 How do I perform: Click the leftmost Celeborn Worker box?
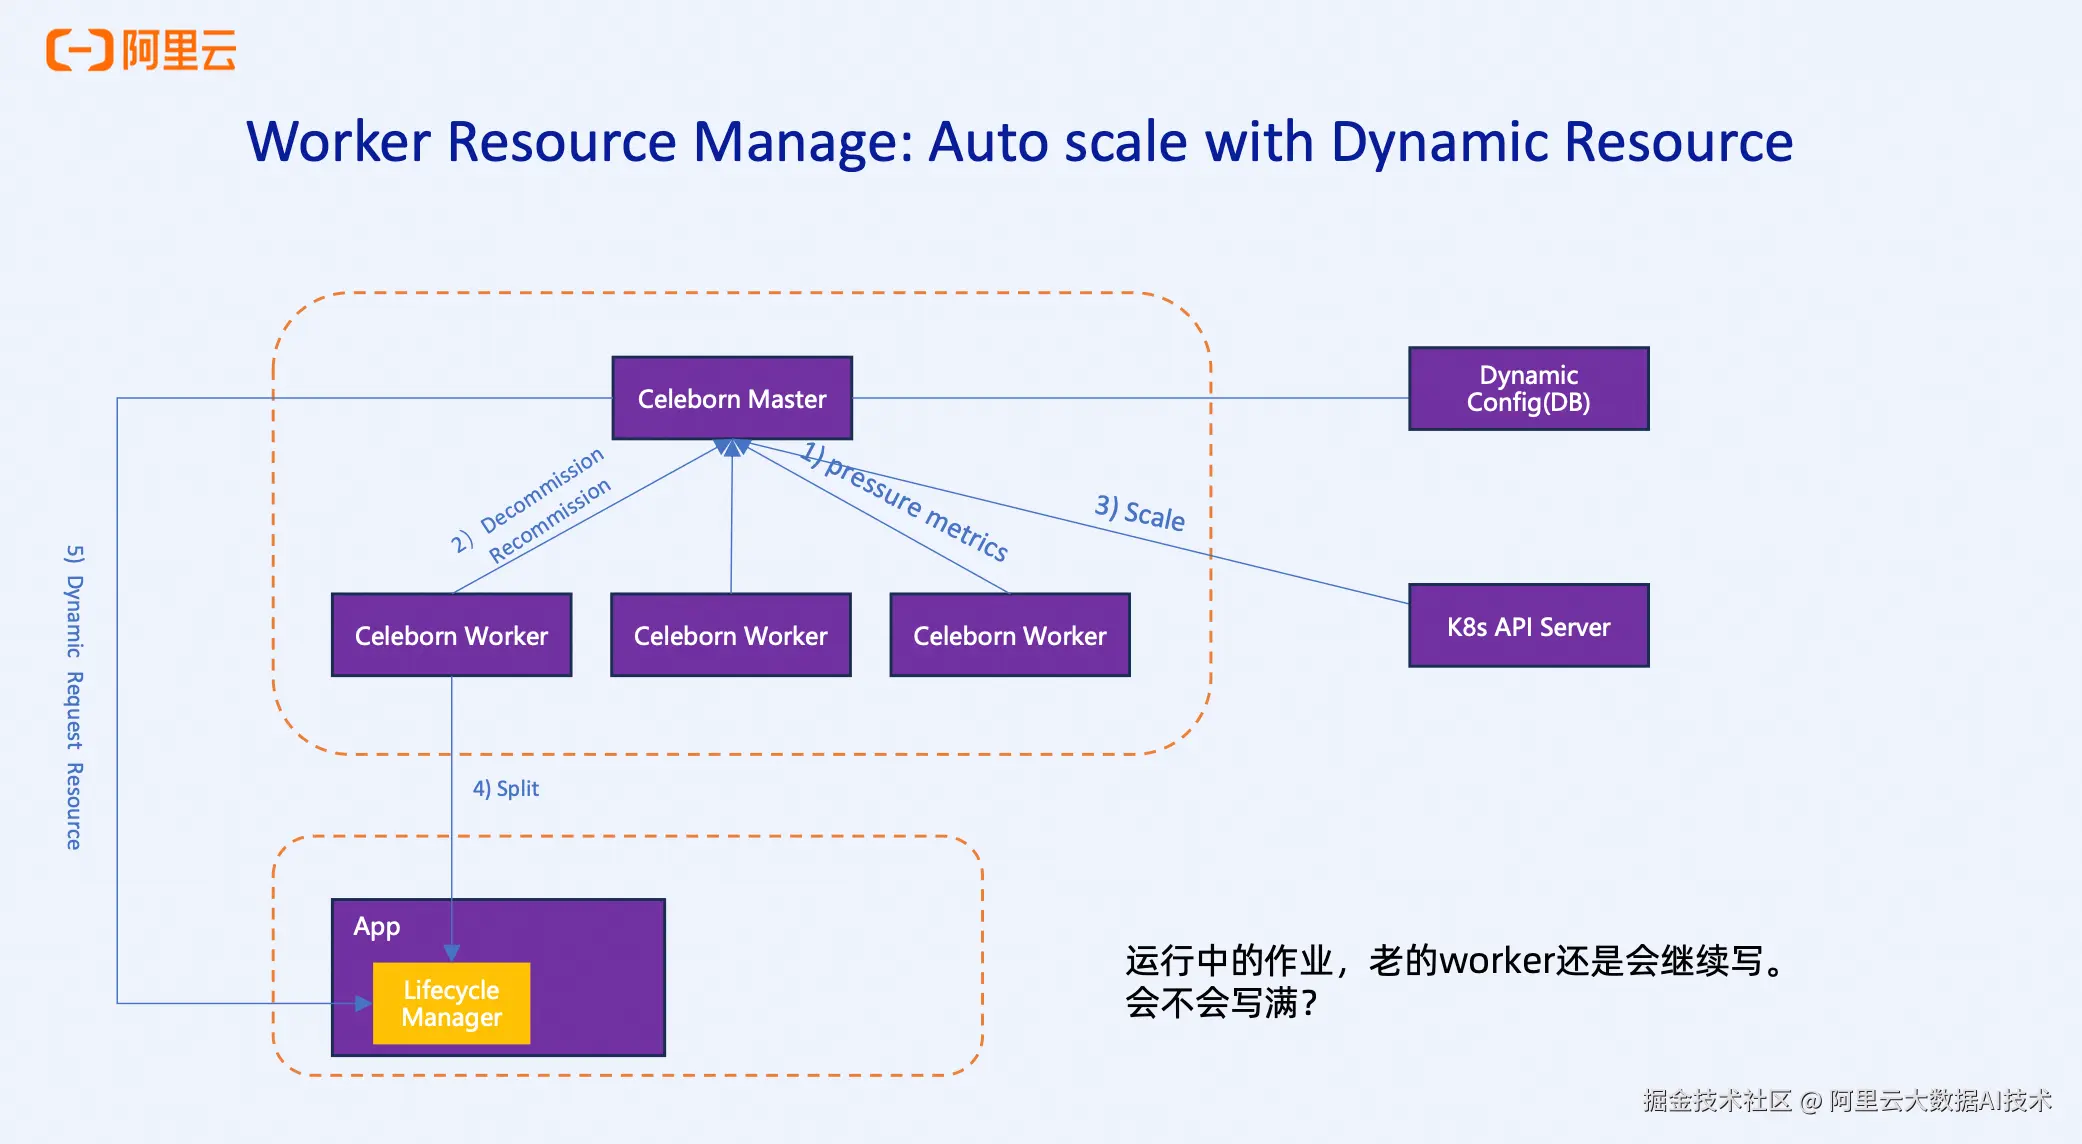(451, 635)
